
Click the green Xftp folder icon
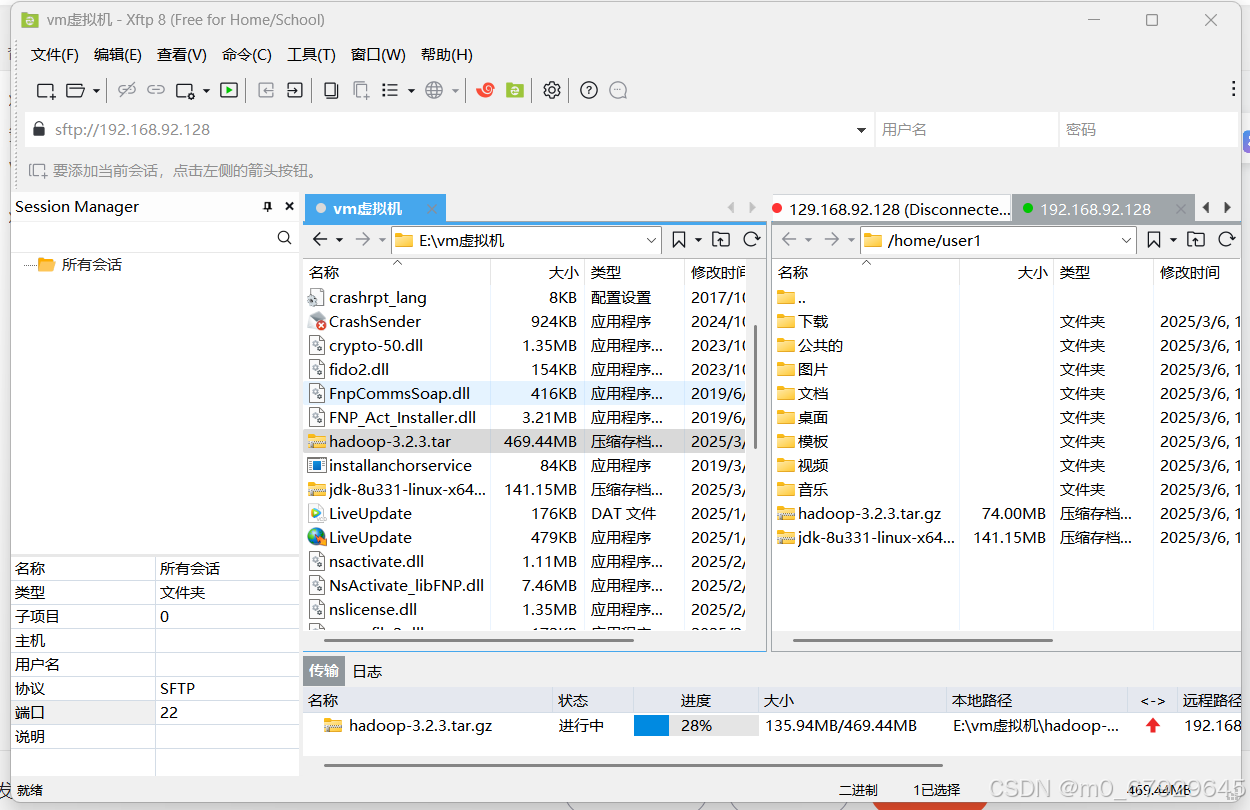tap(514, 90)
